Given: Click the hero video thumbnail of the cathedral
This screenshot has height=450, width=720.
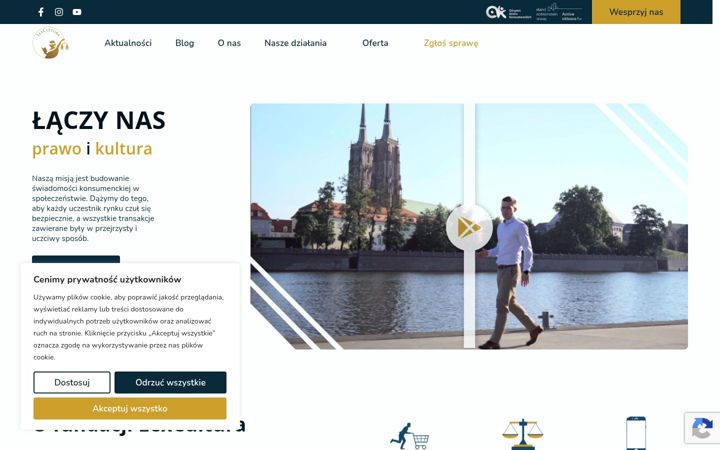Looking at the screenshot, I should (469, 226).
